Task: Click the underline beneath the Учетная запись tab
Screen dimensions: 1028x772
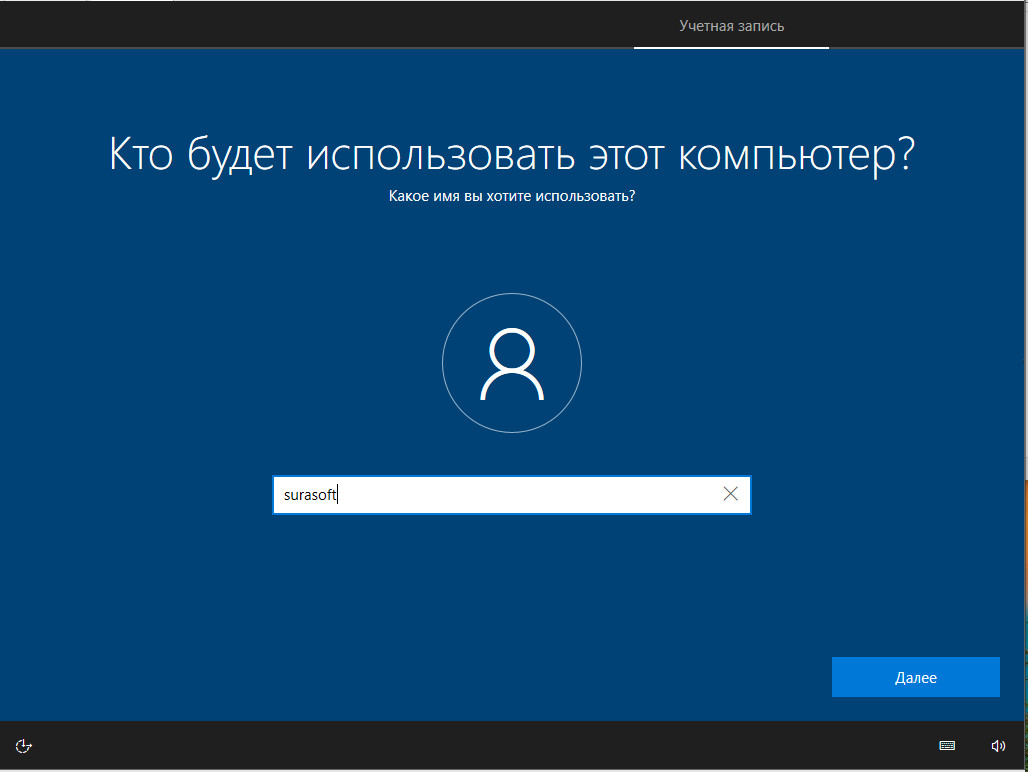Action: click(x=731, y=47)
